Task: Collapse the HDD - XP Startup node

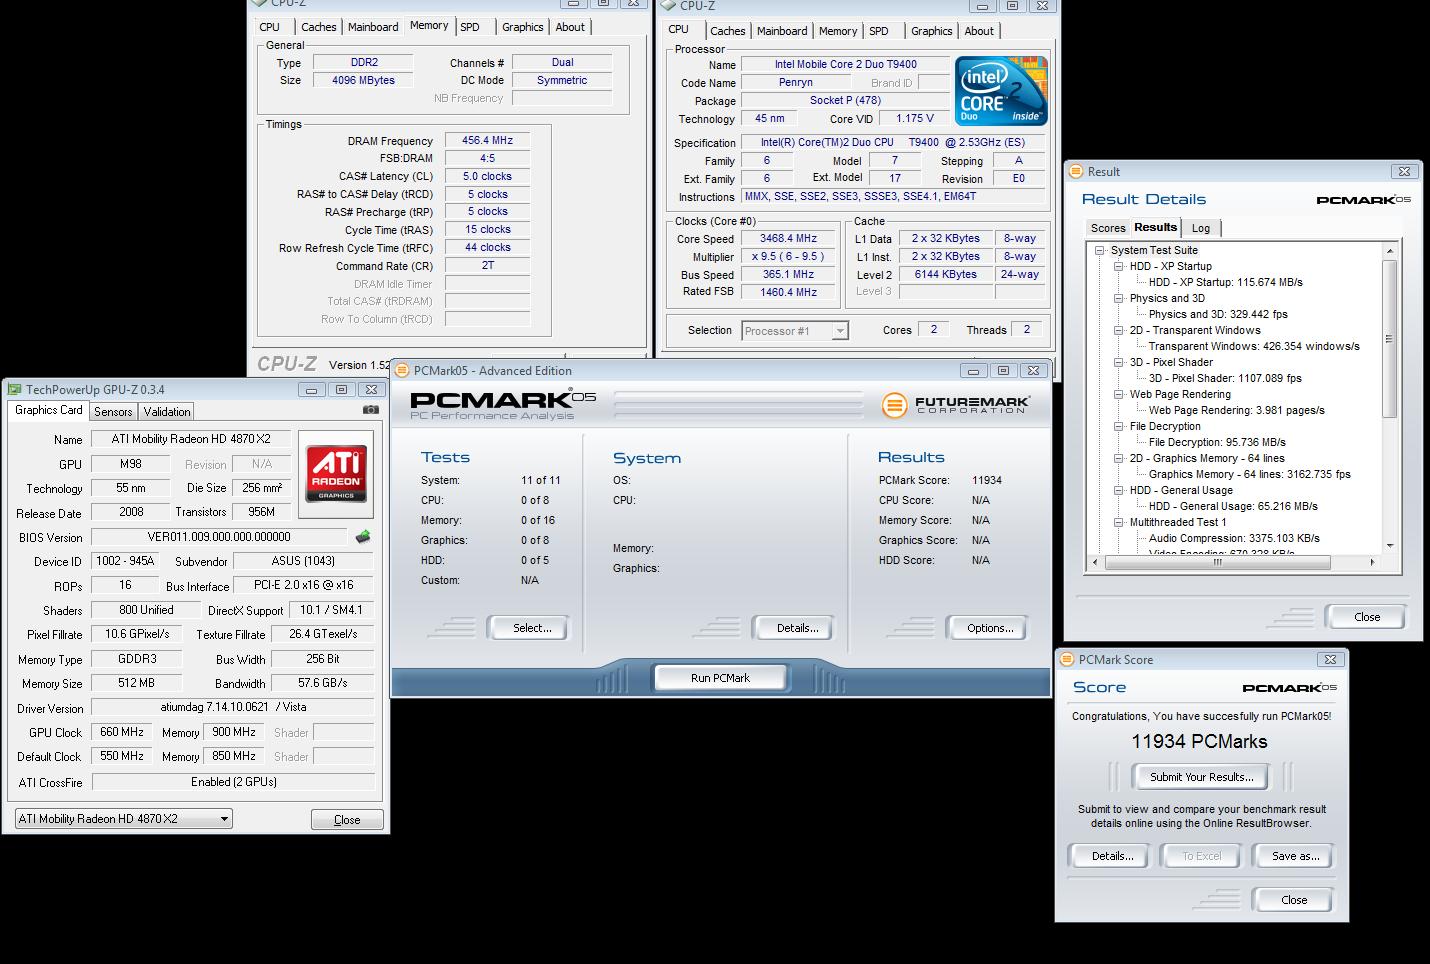Action: coord(1119,267)
